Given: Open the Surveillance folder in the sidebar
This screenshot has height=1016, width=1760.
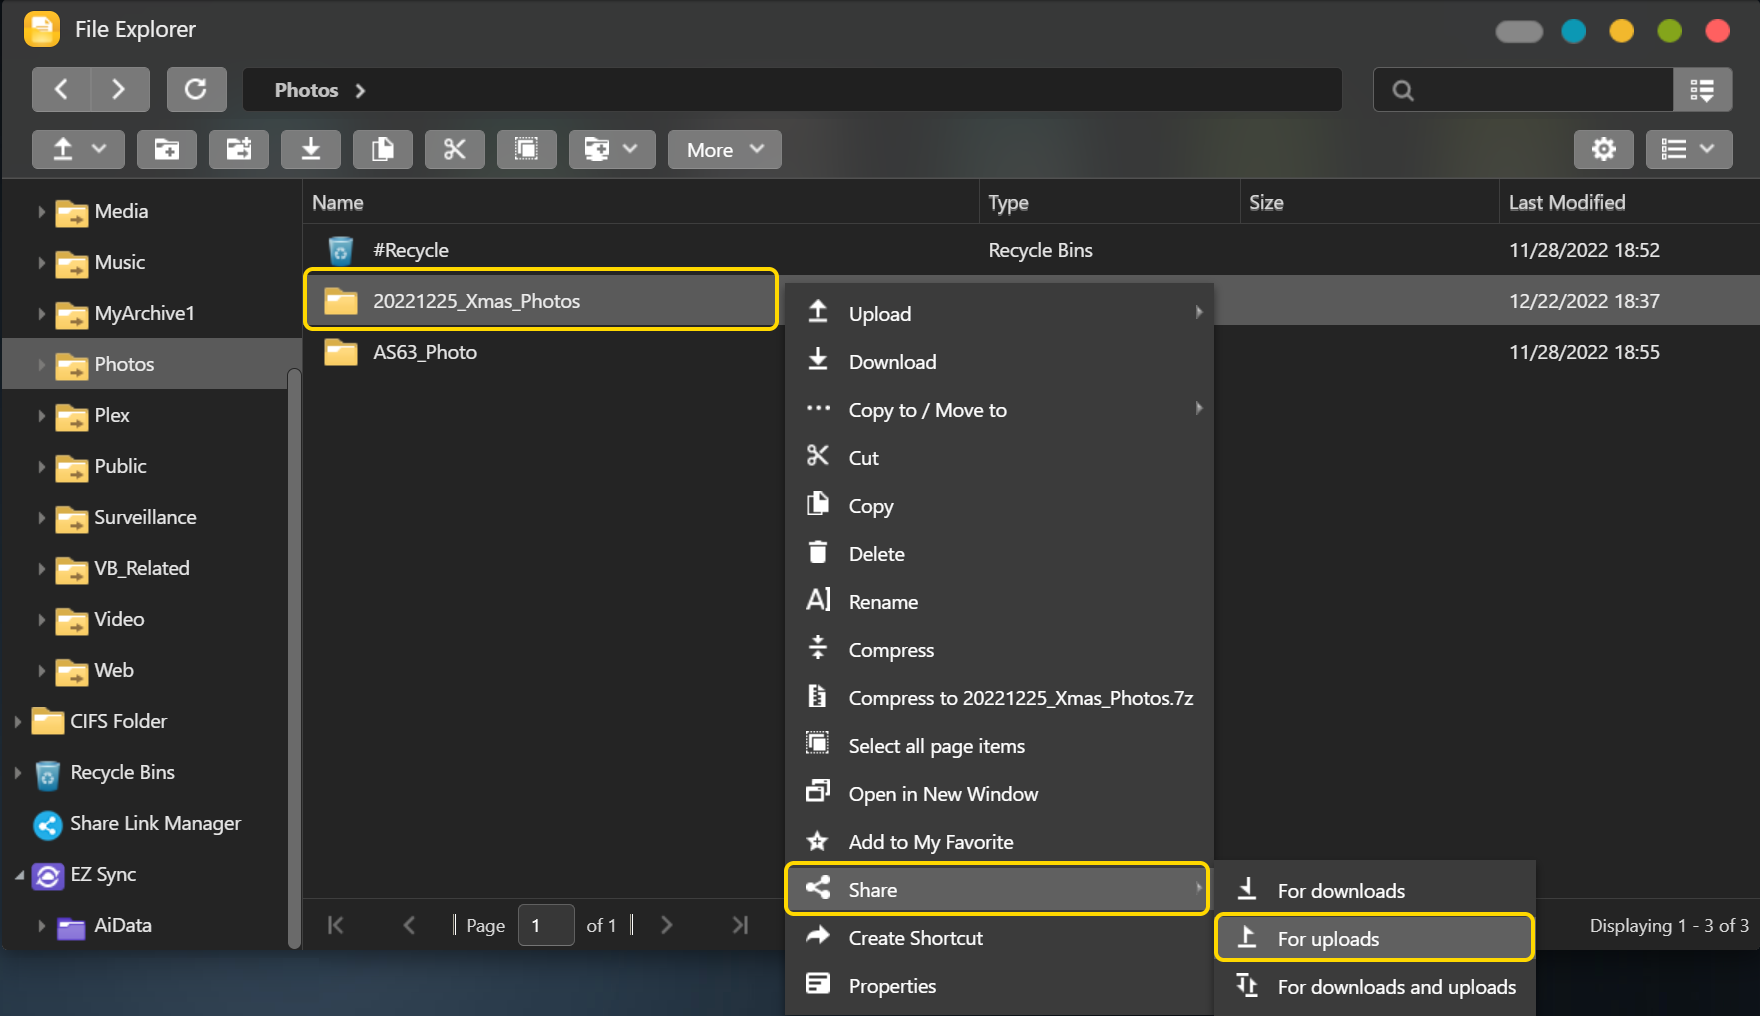Looking at the screenshot, I should (145, 517).
